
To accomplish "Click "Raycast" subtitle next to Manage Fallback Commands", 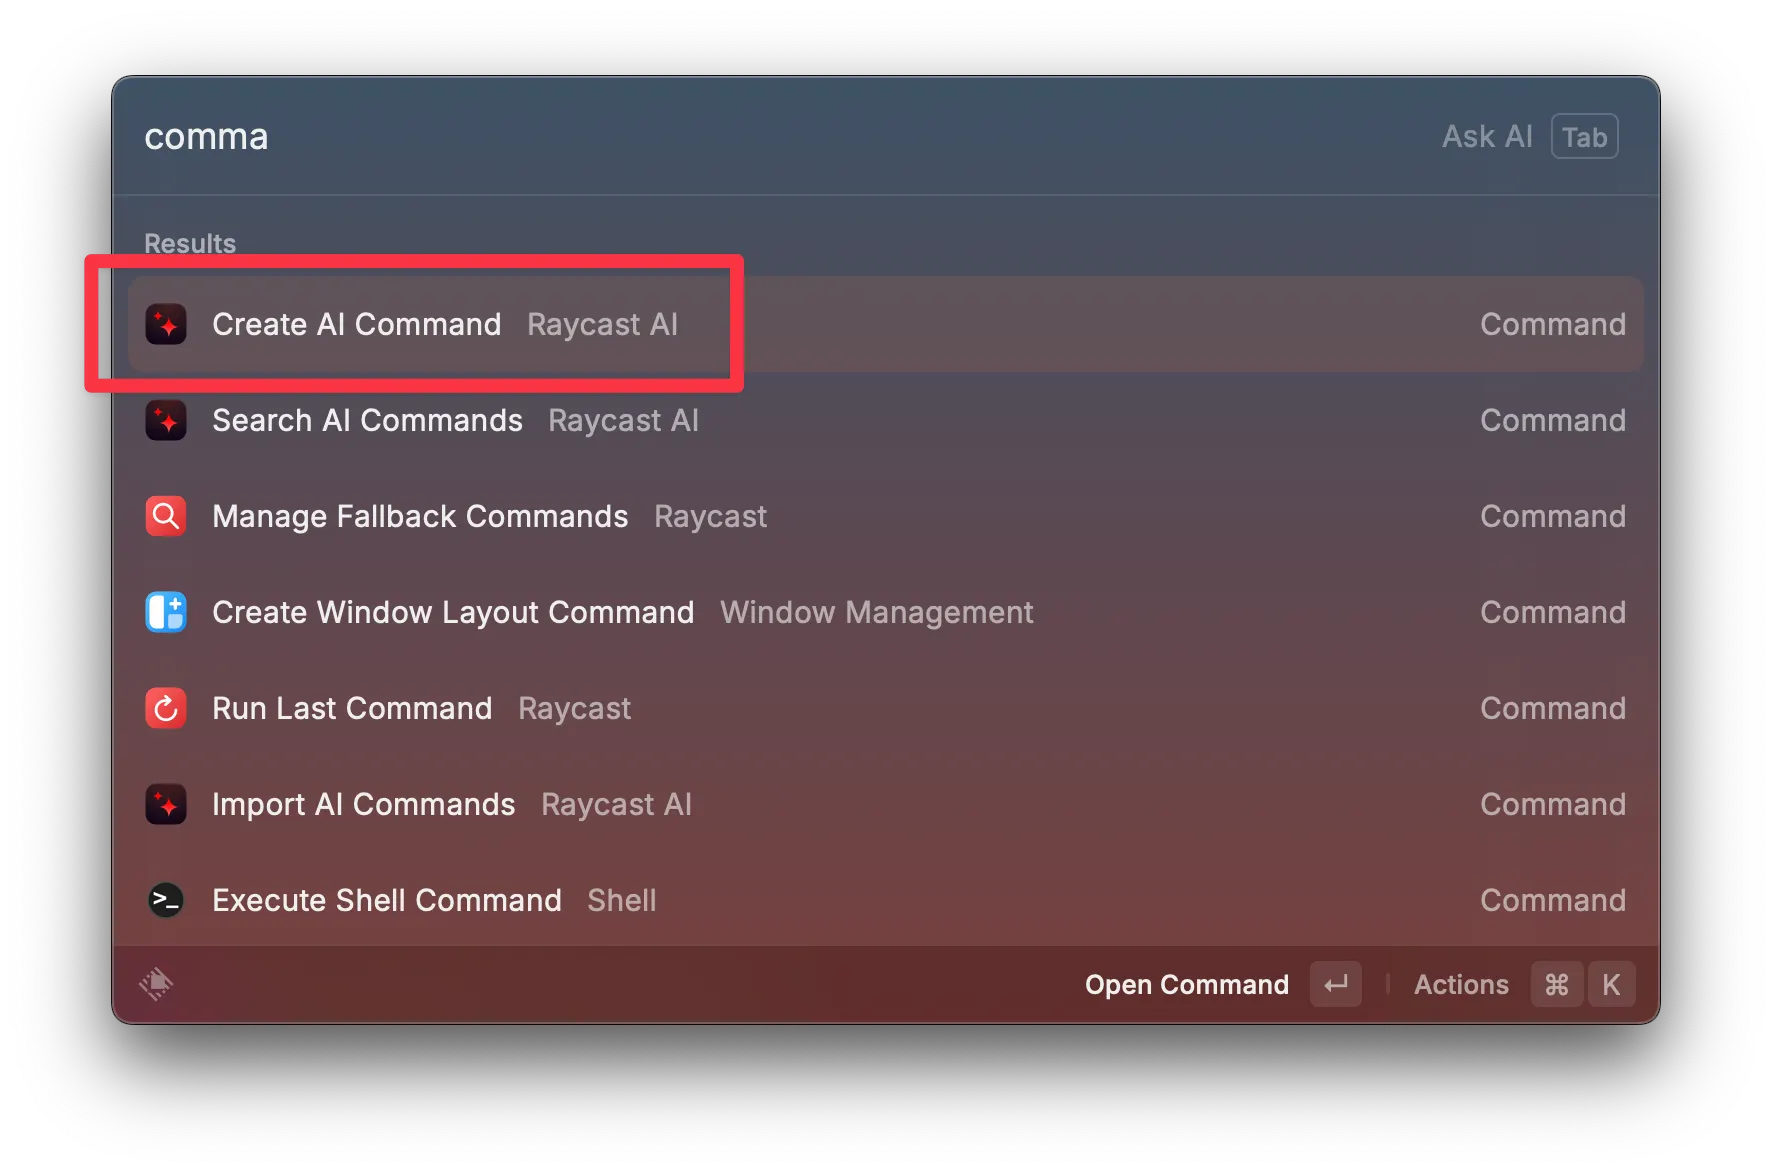I will click(x=711, y=516).
